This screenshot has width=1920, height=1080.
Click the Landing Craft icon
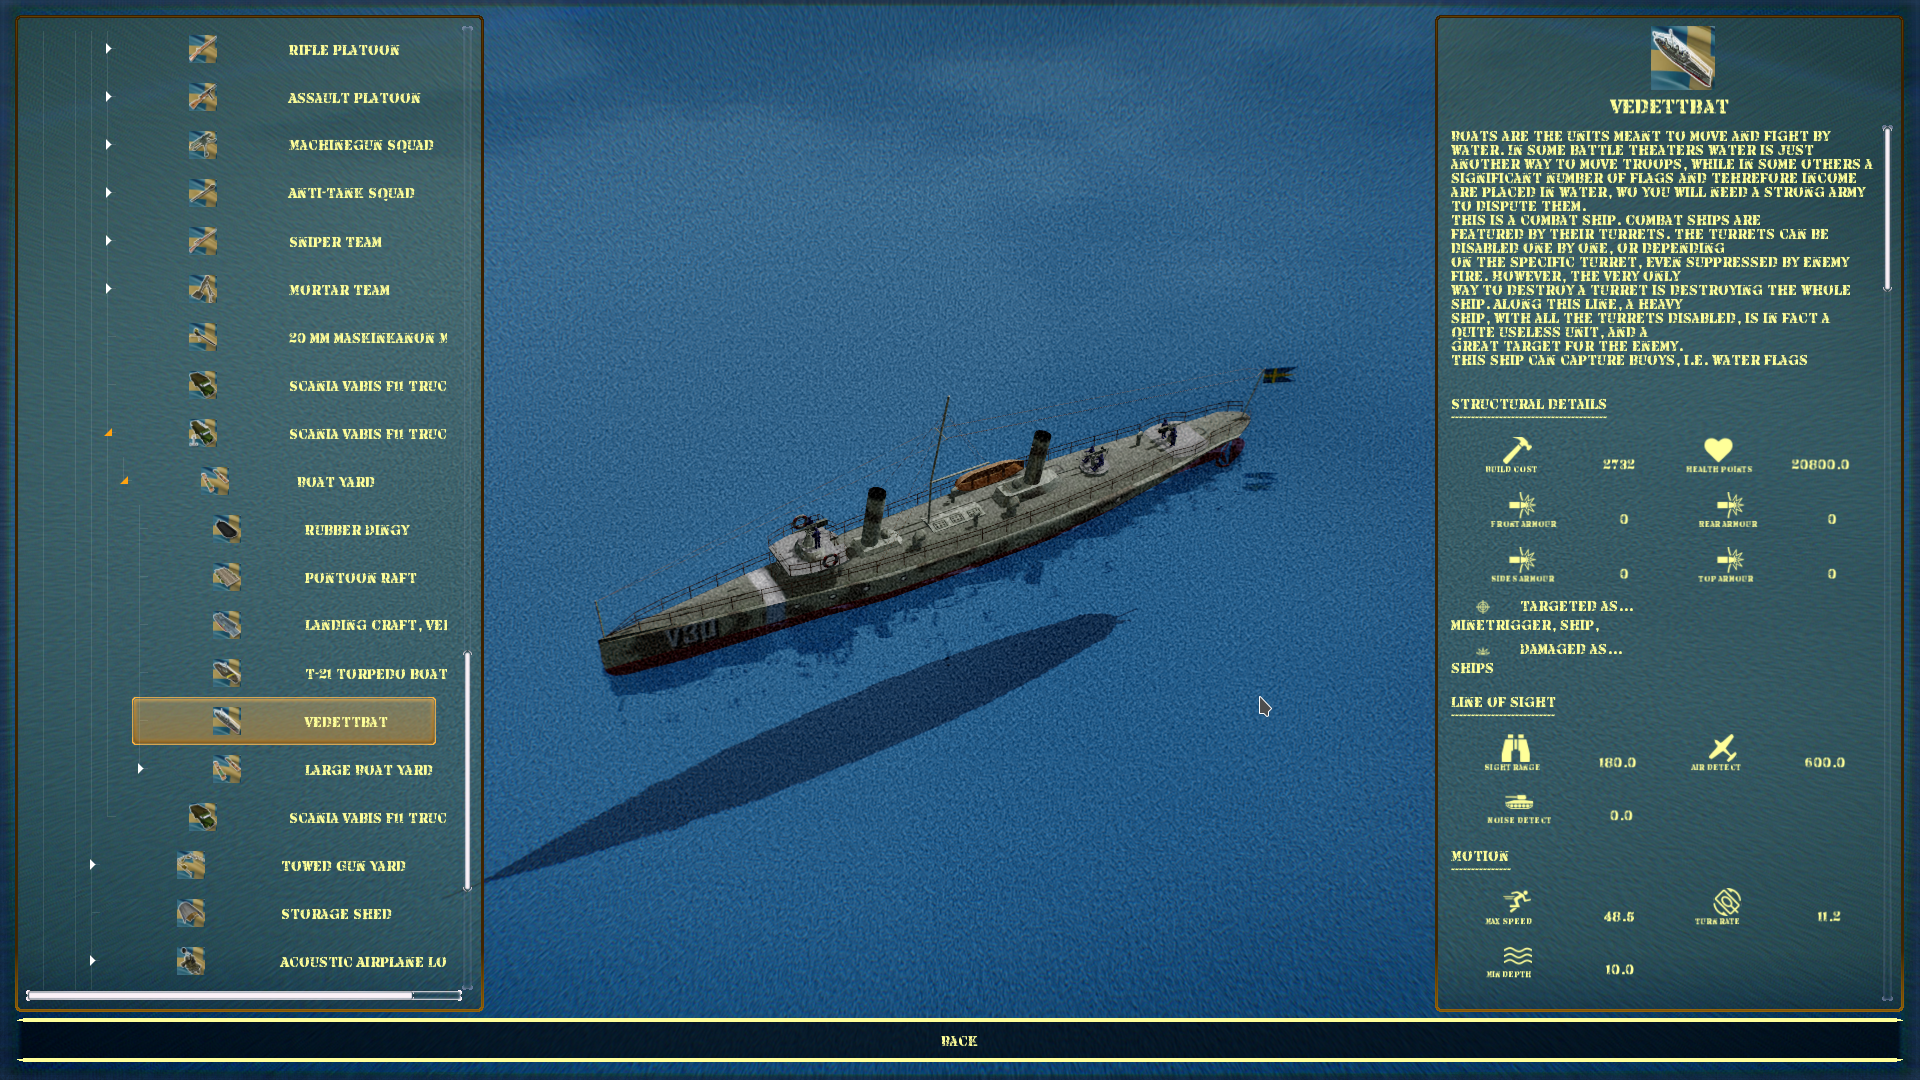(227, 625)
